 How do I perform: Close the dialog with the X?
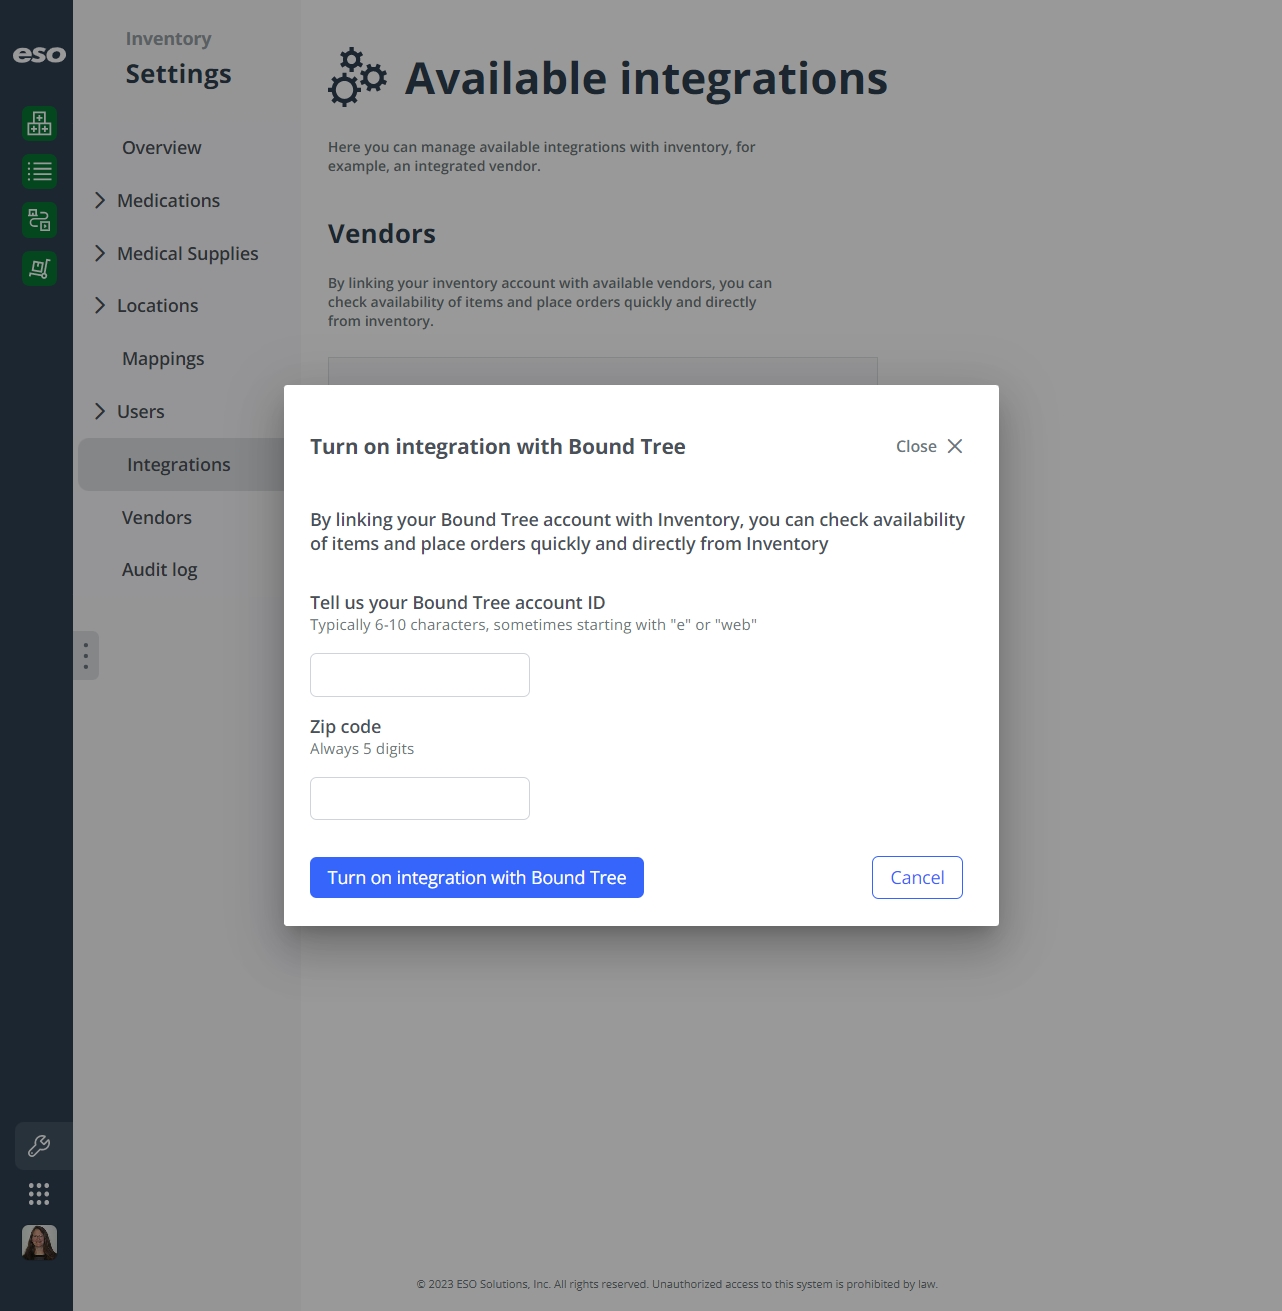[x=955, y=446]
